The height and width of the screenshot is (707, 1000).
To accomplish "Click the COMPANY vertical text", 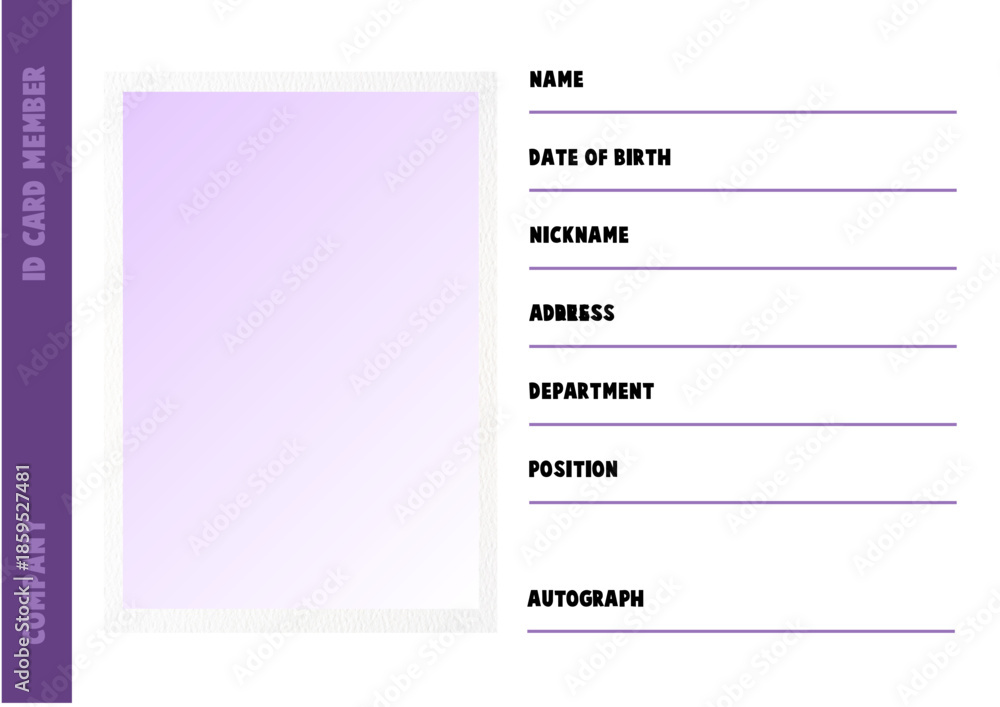I will click(x=38, y=581).
